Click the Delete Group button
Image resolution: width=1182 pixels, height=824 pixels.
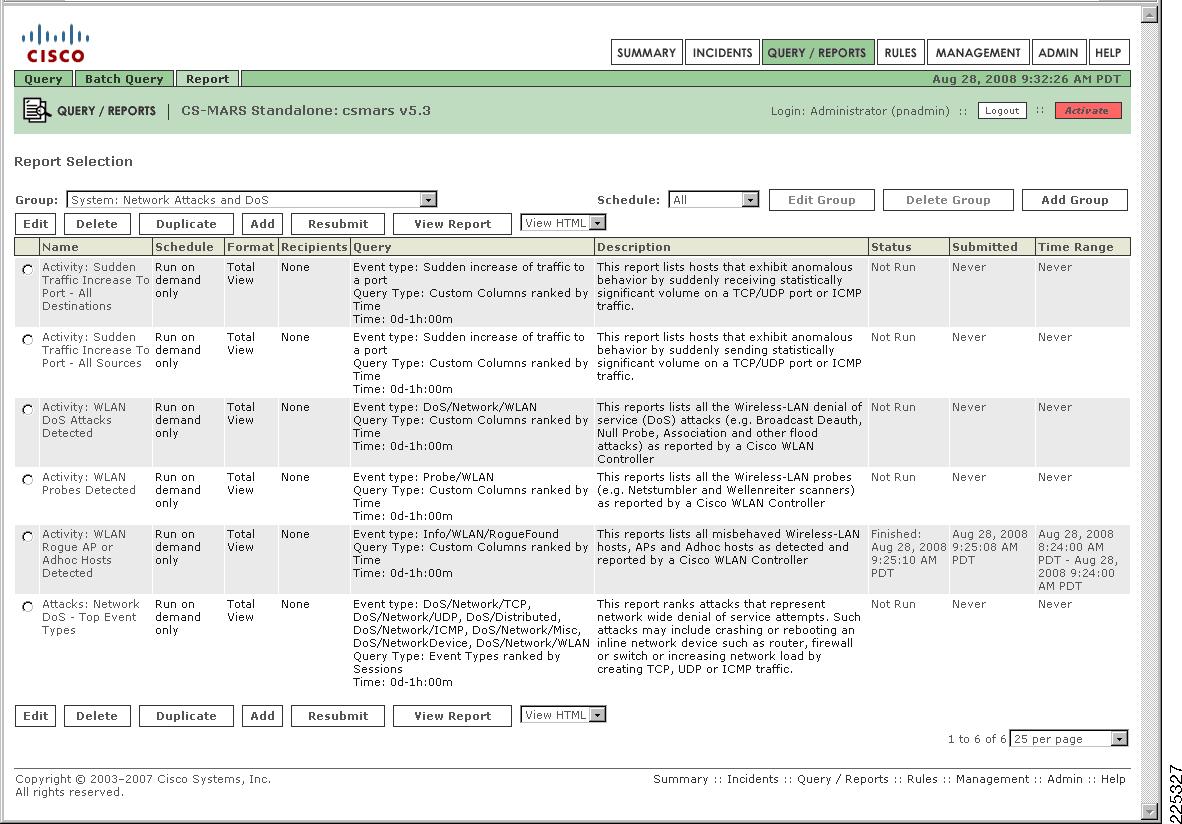tap(948, 200)
